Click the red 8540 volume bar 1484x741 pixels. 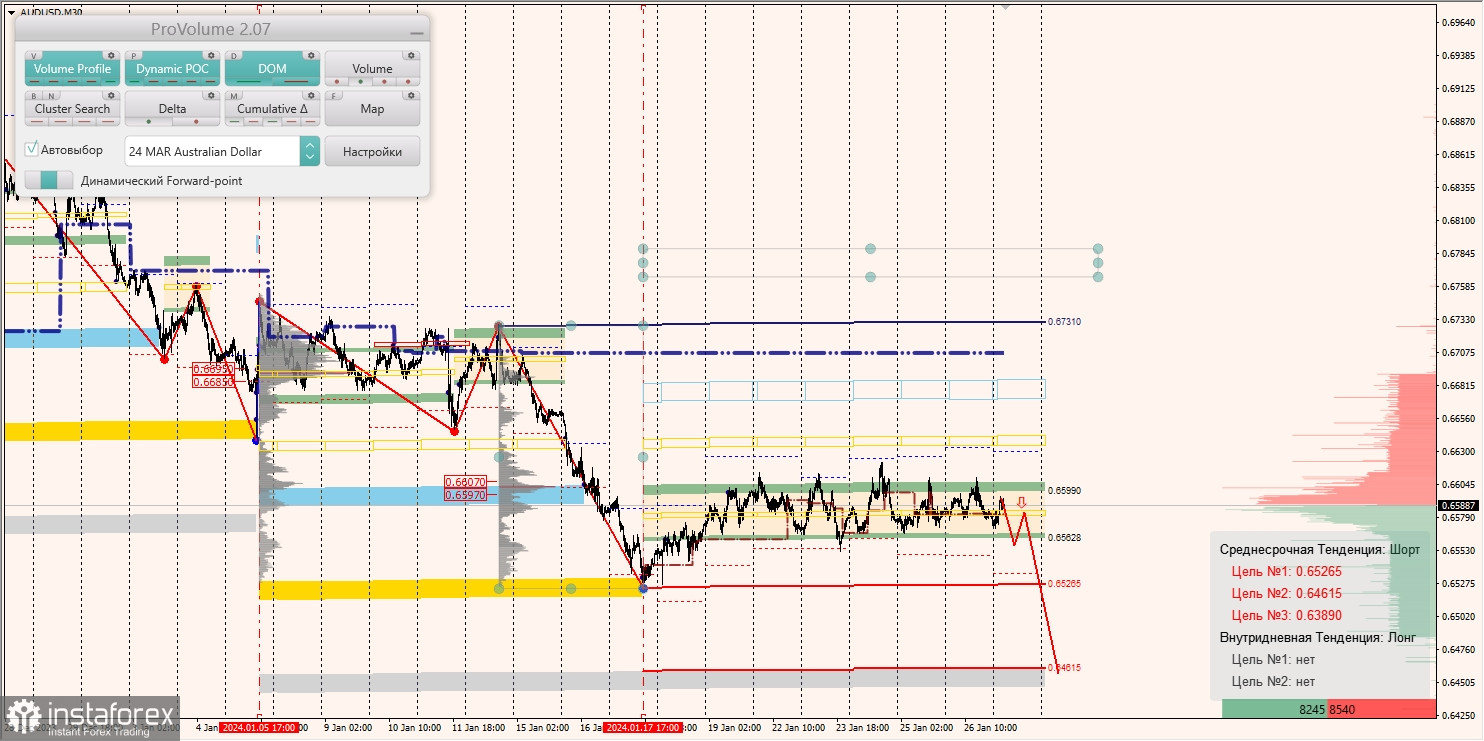pos(1382,709)
